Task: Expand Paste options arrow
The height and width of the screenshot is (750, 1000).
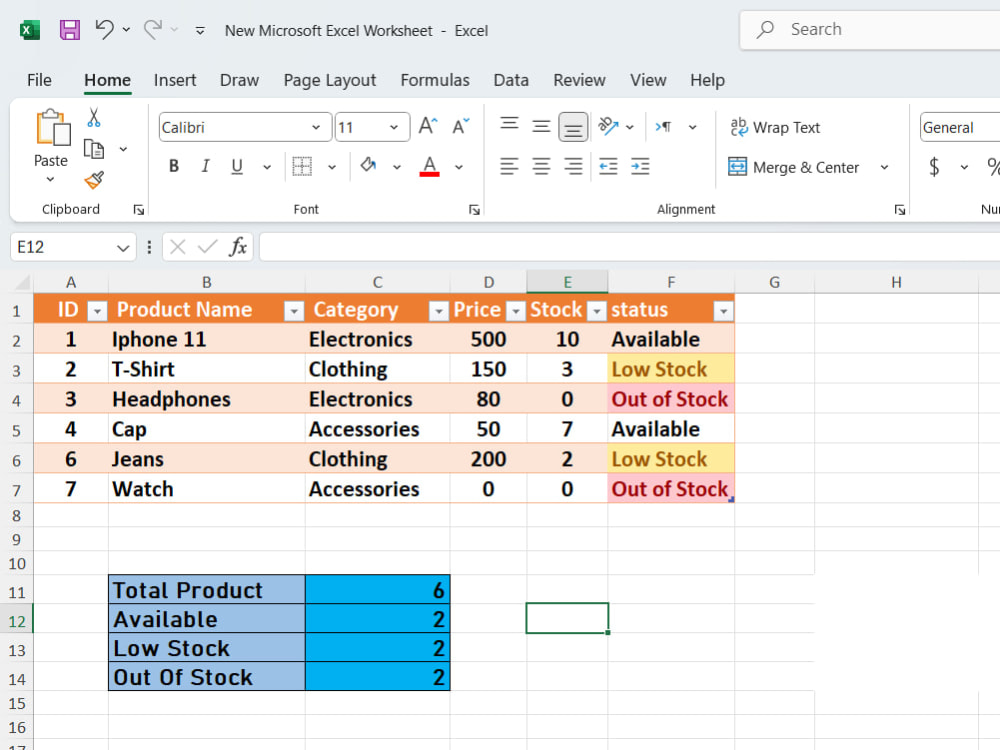Action: pos(50,180)
